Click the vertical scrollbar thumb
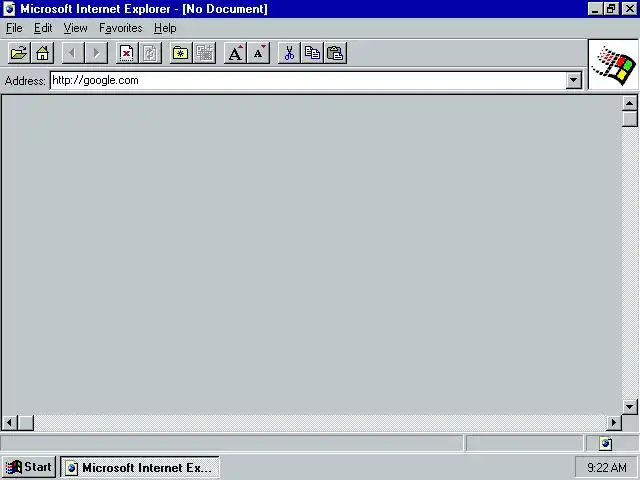The width and height of the screenshot is (640, 480). pyautogui.click(x=630, y=119)
